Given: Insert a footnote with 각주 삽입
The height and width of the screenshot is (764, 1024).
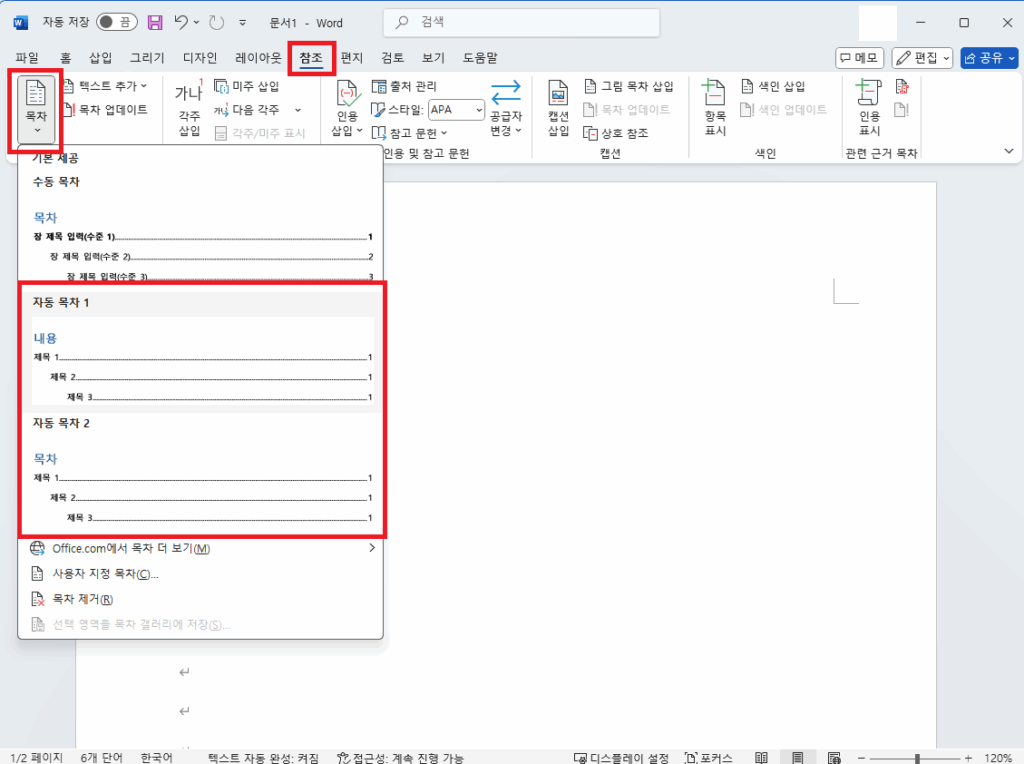Looking at the screenshot, I should pos(188,108).
